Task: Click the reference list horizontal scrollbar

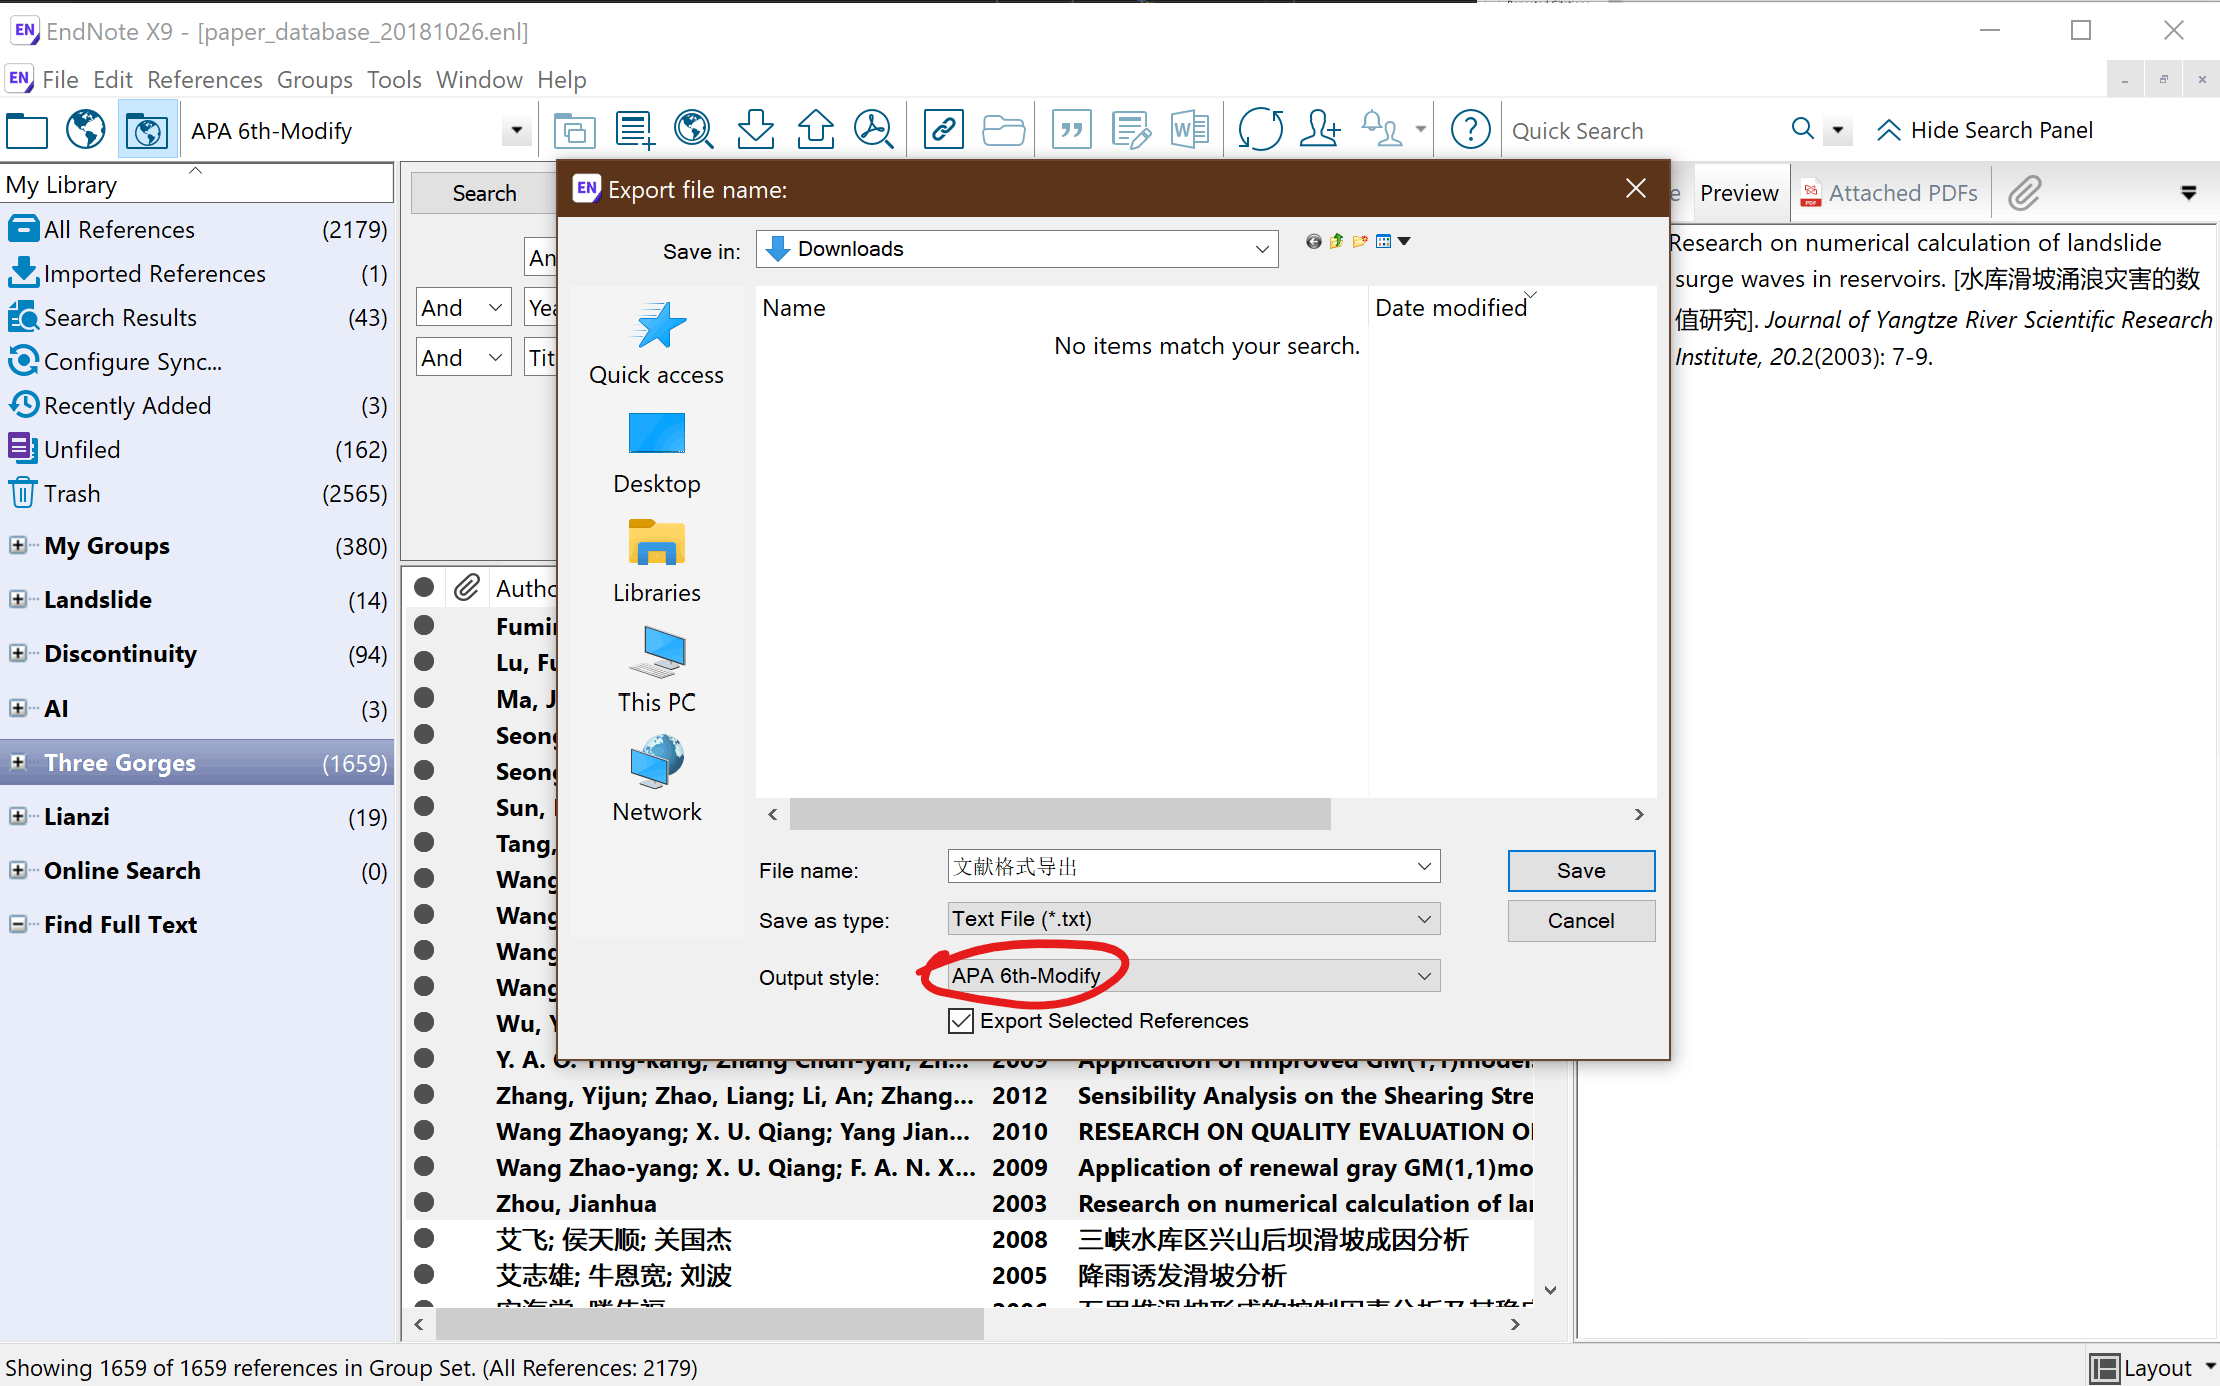Action: click(x=710, y=1324)
